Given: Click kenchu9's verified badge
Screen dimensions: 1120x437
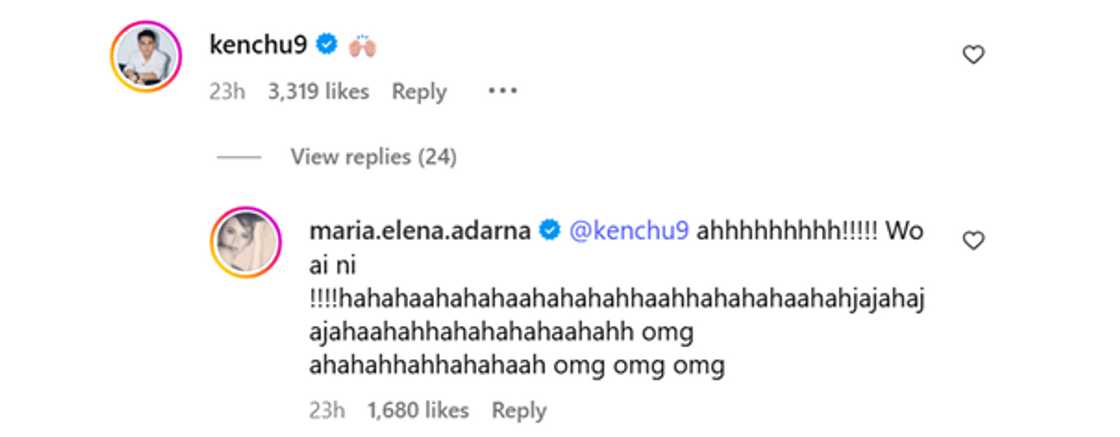Looking at the screenshot, I should (x=327, y=44).
